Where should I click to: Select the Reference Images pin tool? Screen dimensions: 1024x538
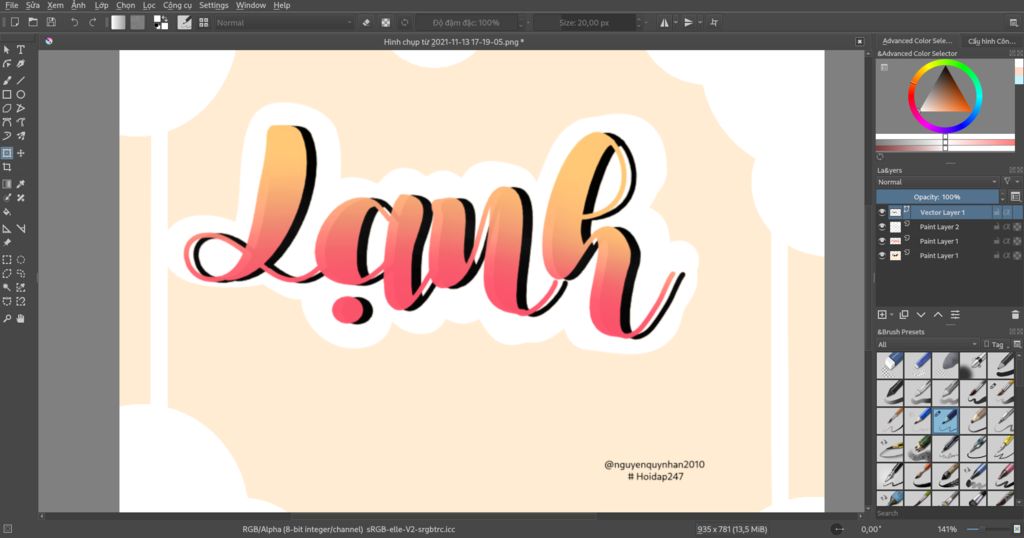(7, 242)
